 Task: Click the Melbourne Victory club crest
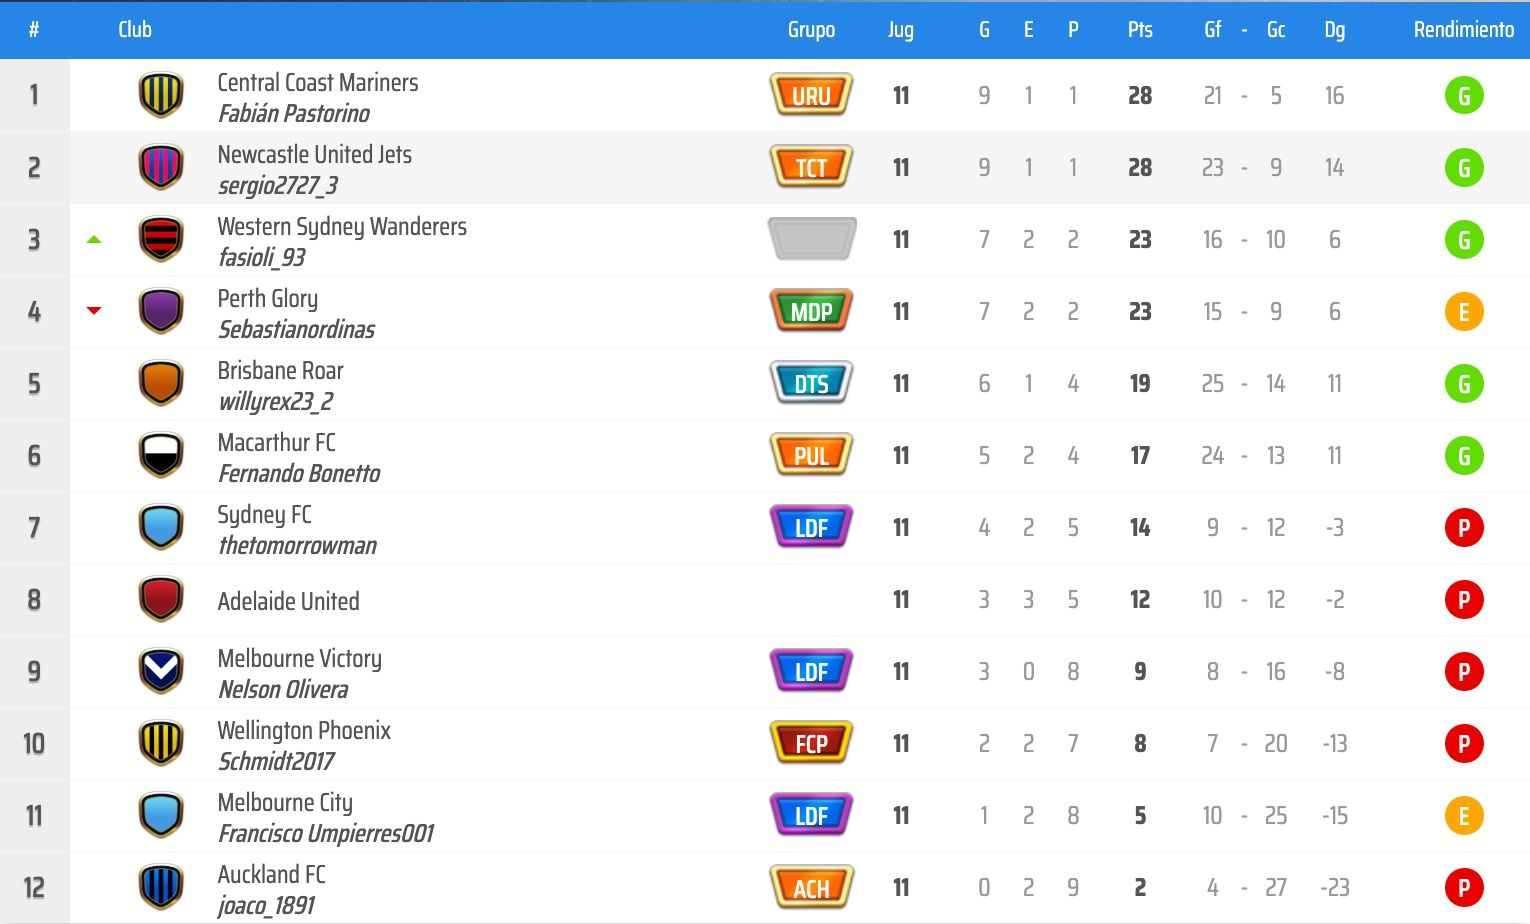[161, 671]
